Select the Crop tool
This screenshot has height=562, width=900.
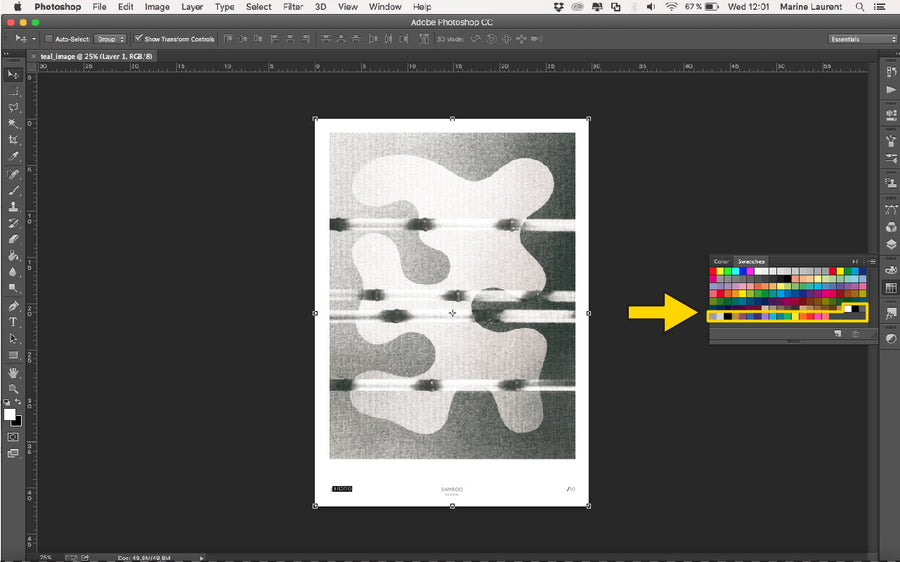(x=14, y=141)
